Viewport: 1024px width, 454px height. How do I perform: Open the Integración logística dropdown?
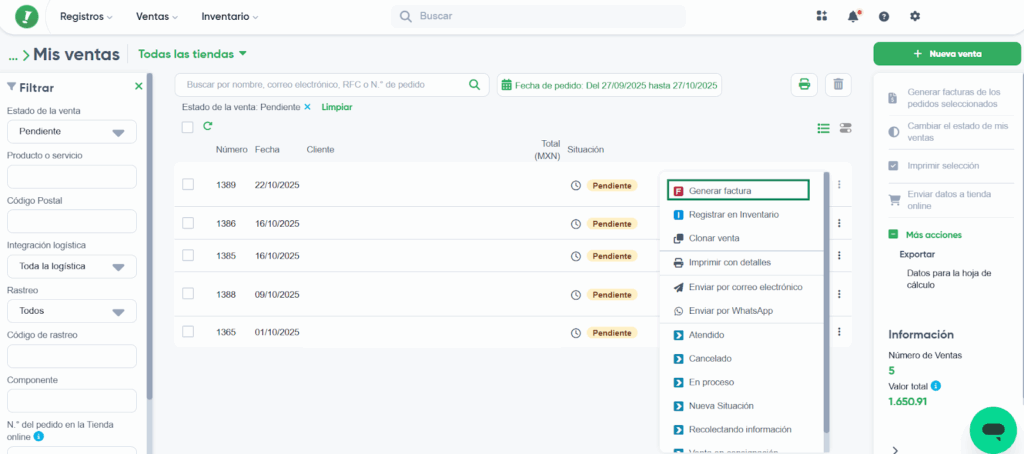click(x=71, y=266)
